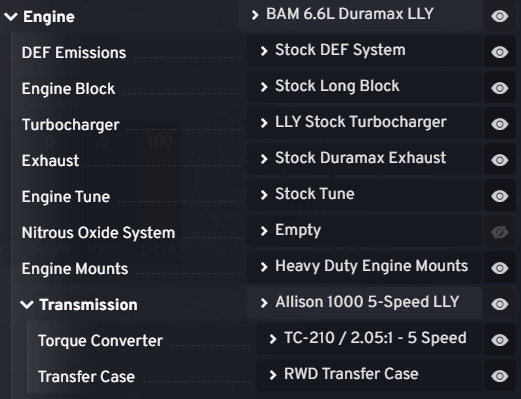The image size is (521, 399).
Task: Open the Empty nitrous oxide slot dropdown
Action: coord(364,231)
